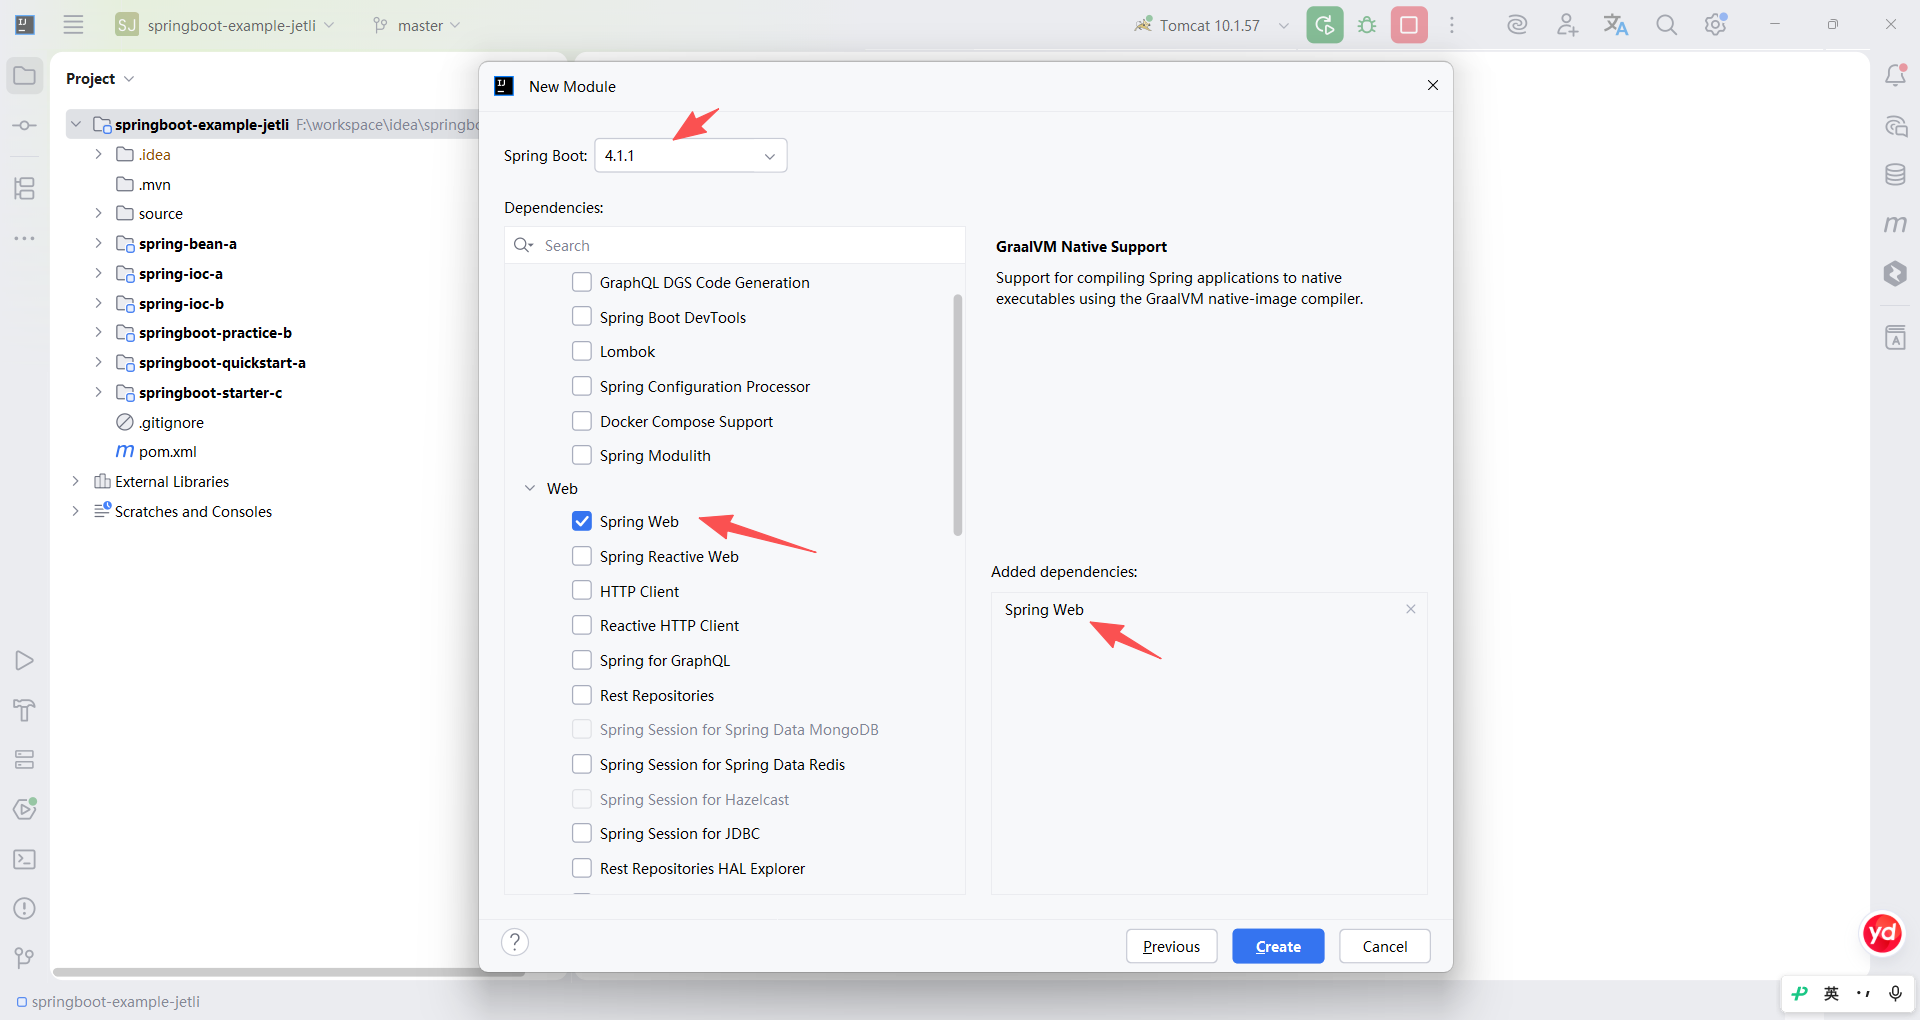Collapse the Web dependency group
1920x1020 pixels.
(530, 488)
